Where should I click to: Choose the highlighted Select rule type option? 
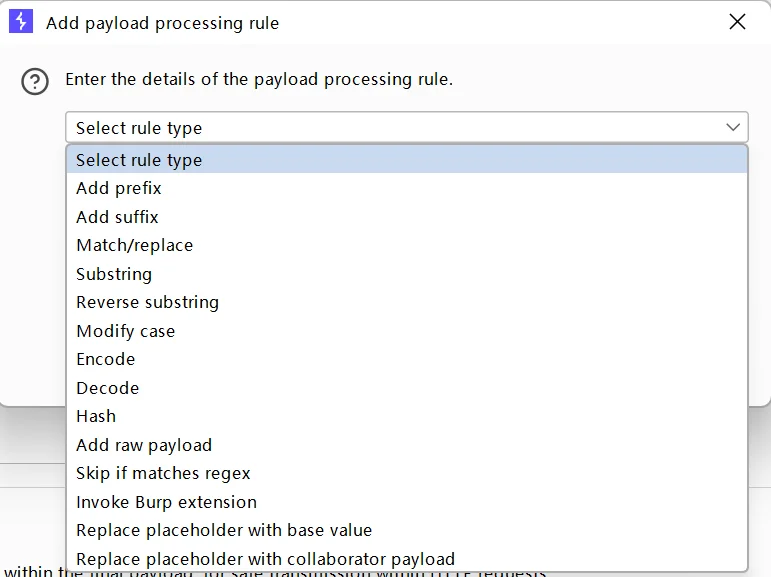139,160
